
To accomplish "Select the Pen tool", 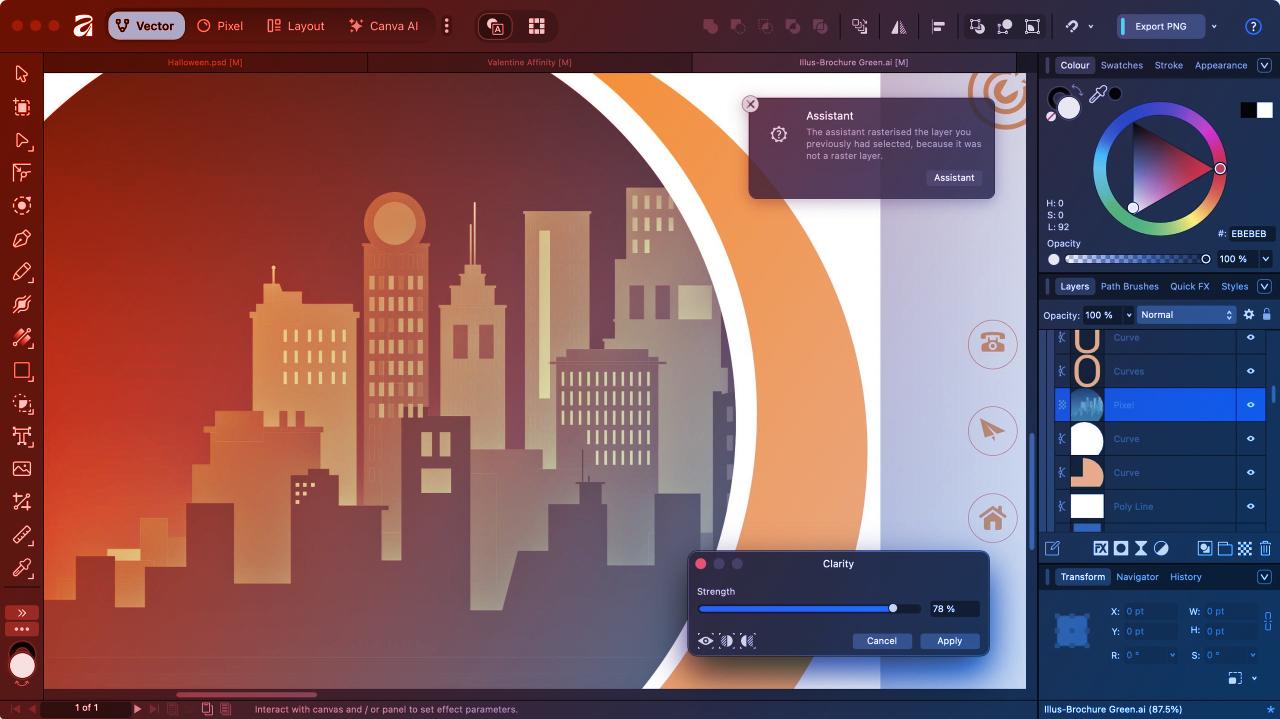I will (20, 238).
